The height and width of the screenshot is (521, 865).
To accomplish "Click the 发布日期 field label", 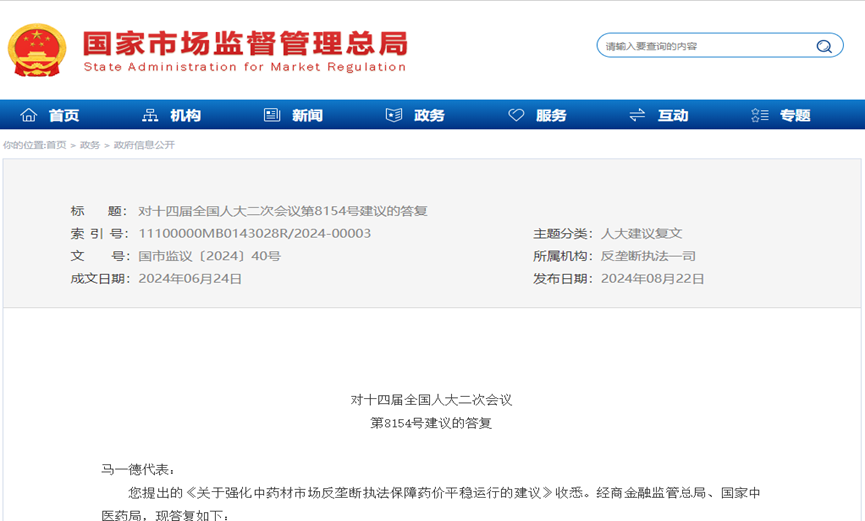I will click(563, 279).
